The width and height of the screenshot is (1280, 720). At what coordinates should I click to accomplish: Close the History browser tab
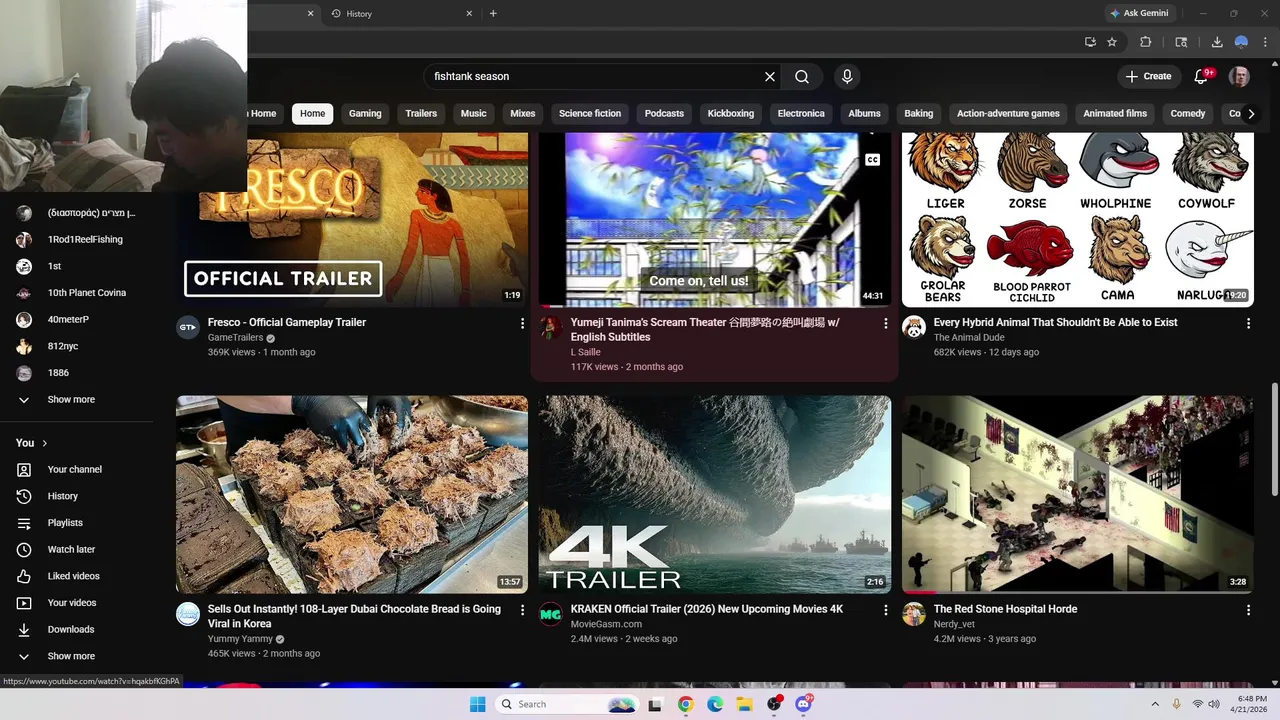(x=469, y=13)
